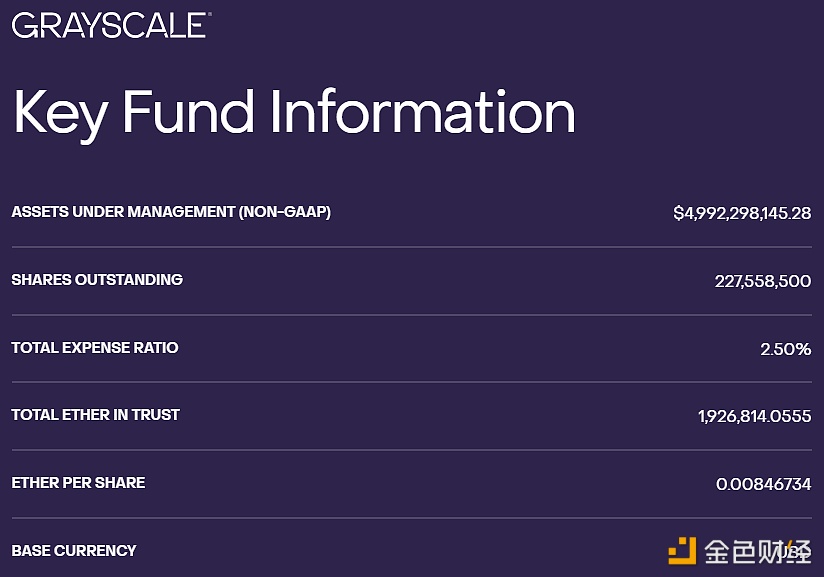Screen dimensions: 824x577
Task: Click the Chinese watermark text 金色财经
Action: tap(757, 551)
